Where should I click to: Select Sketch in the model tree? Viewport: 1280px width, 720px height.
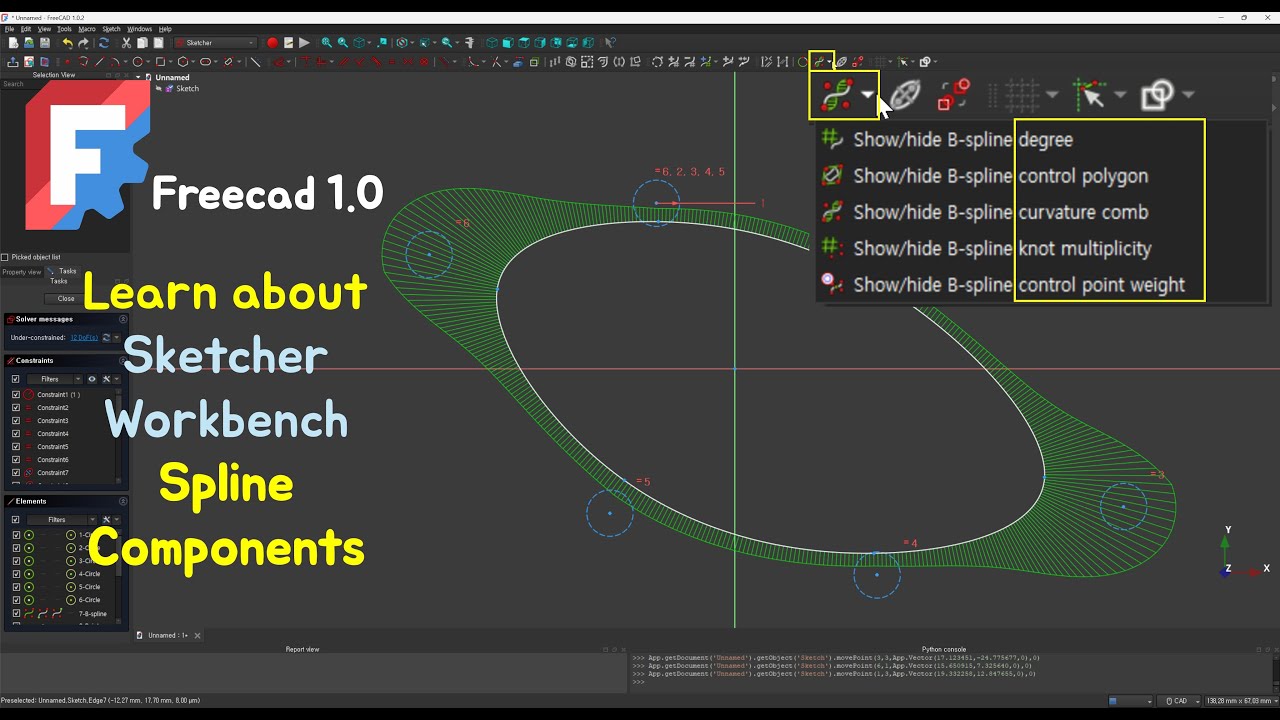tap(187, 89)
